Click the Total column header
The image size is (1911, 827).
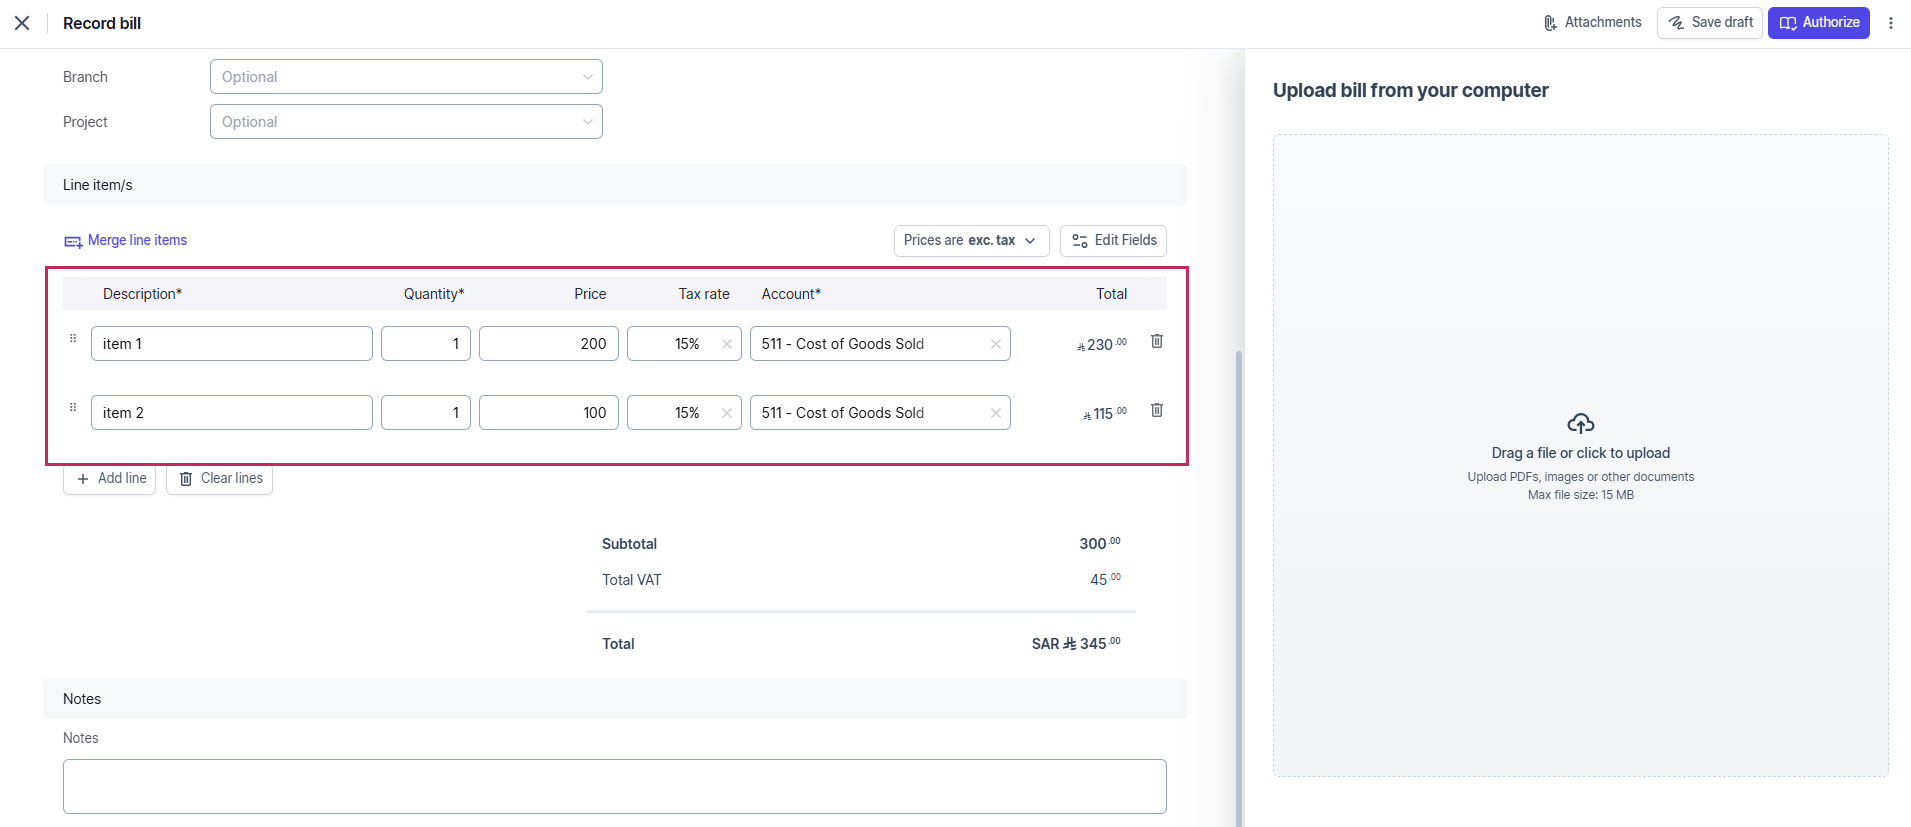pyautogui.click(x=1111, y=294)
